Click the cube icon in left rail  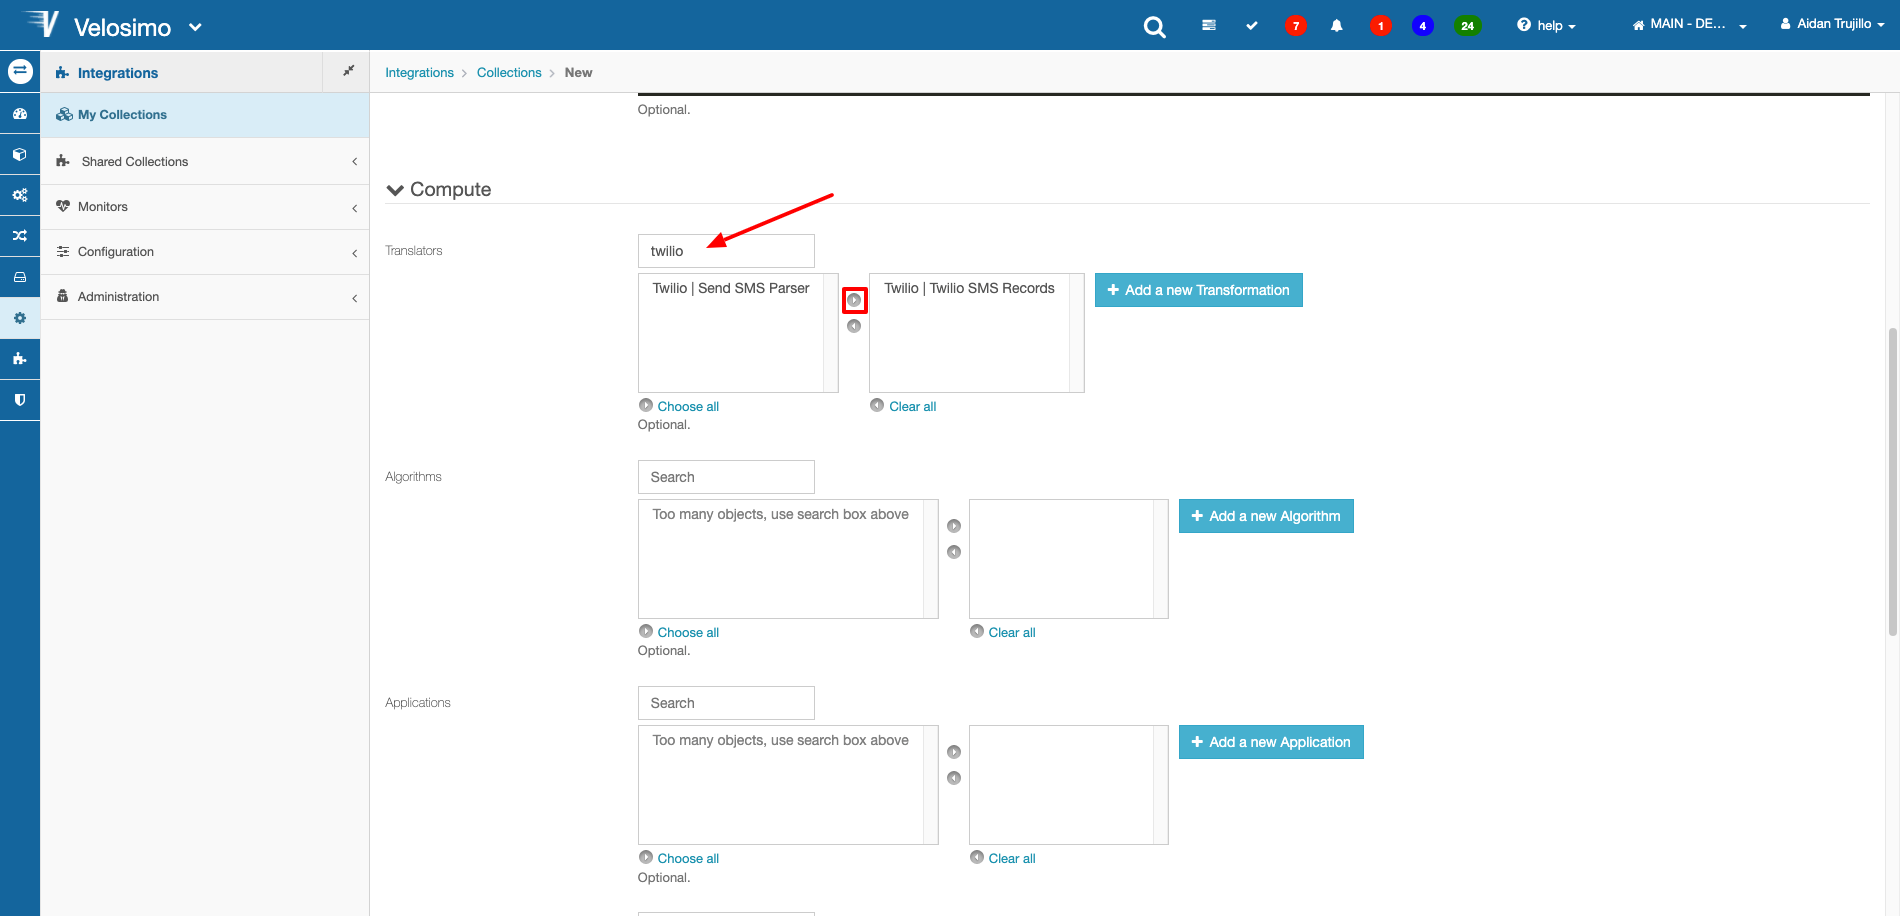tap(20, 155)
